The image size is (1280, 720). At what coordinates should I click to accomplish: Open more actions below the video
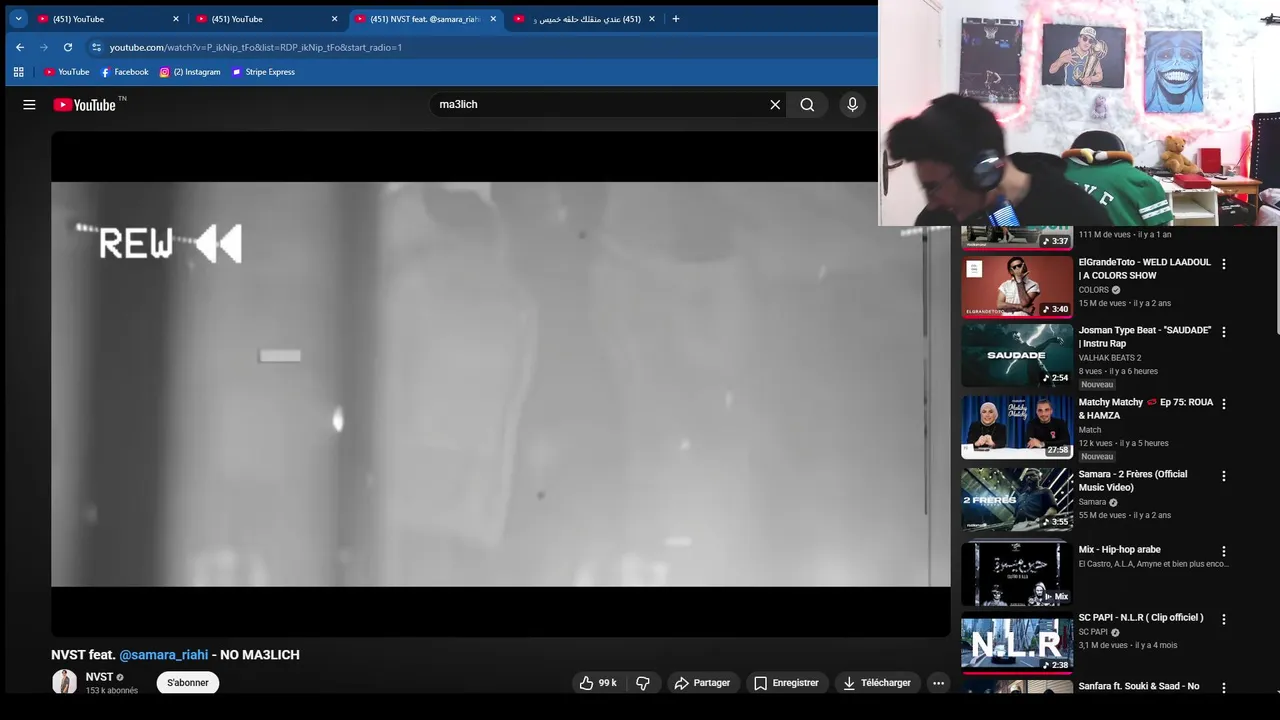click(x=938, y=683)
